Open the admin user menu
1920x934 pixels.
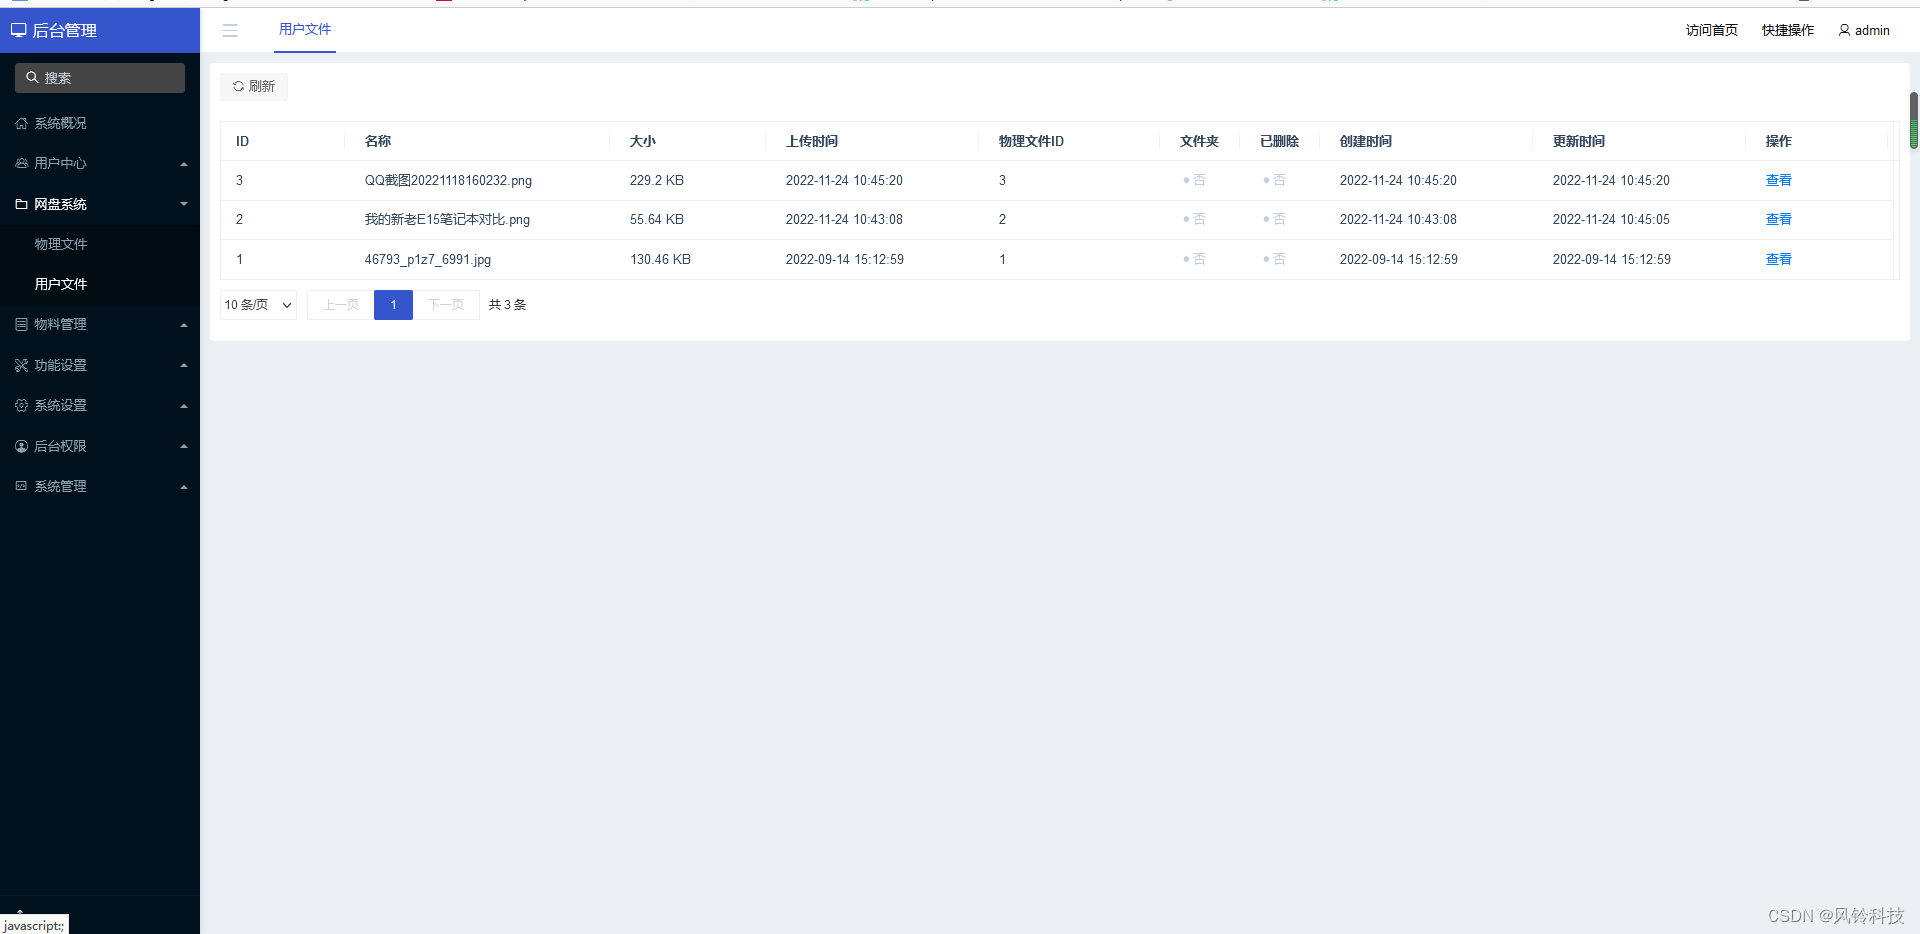1864,31
